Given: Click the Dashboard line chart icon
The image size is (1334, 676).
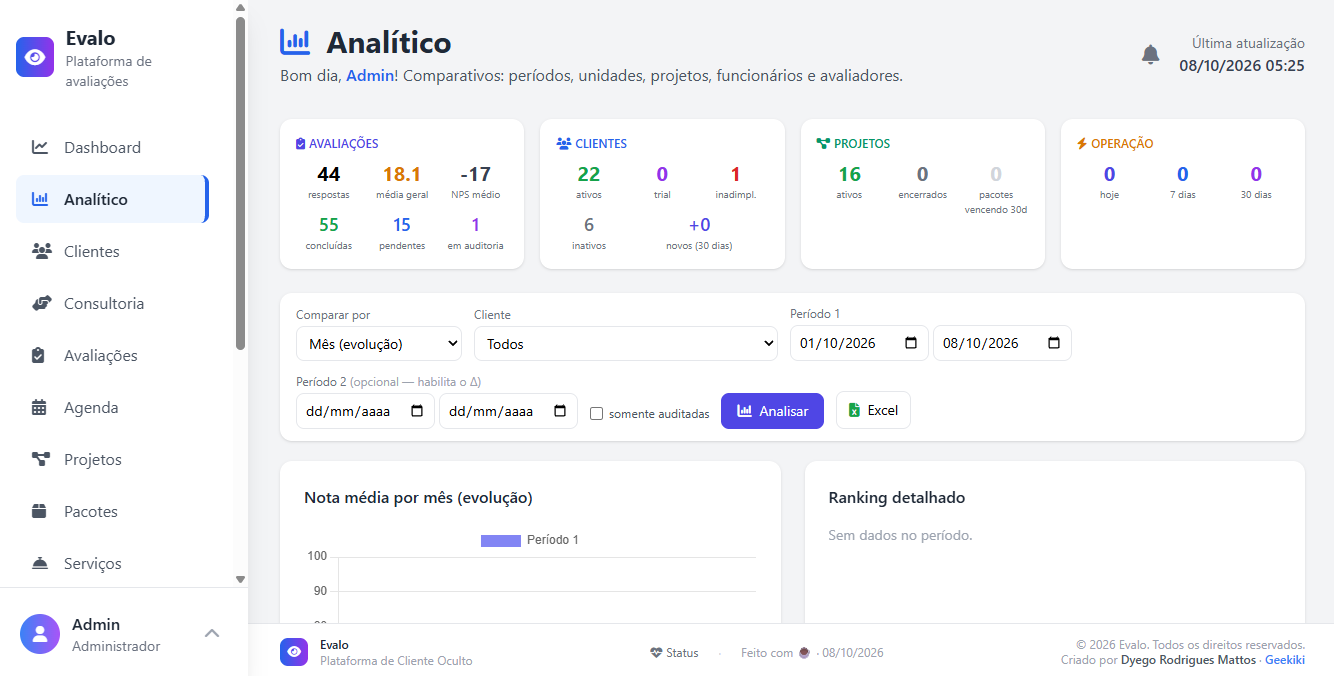Looking at the screenshot, I should click(40, 147).
